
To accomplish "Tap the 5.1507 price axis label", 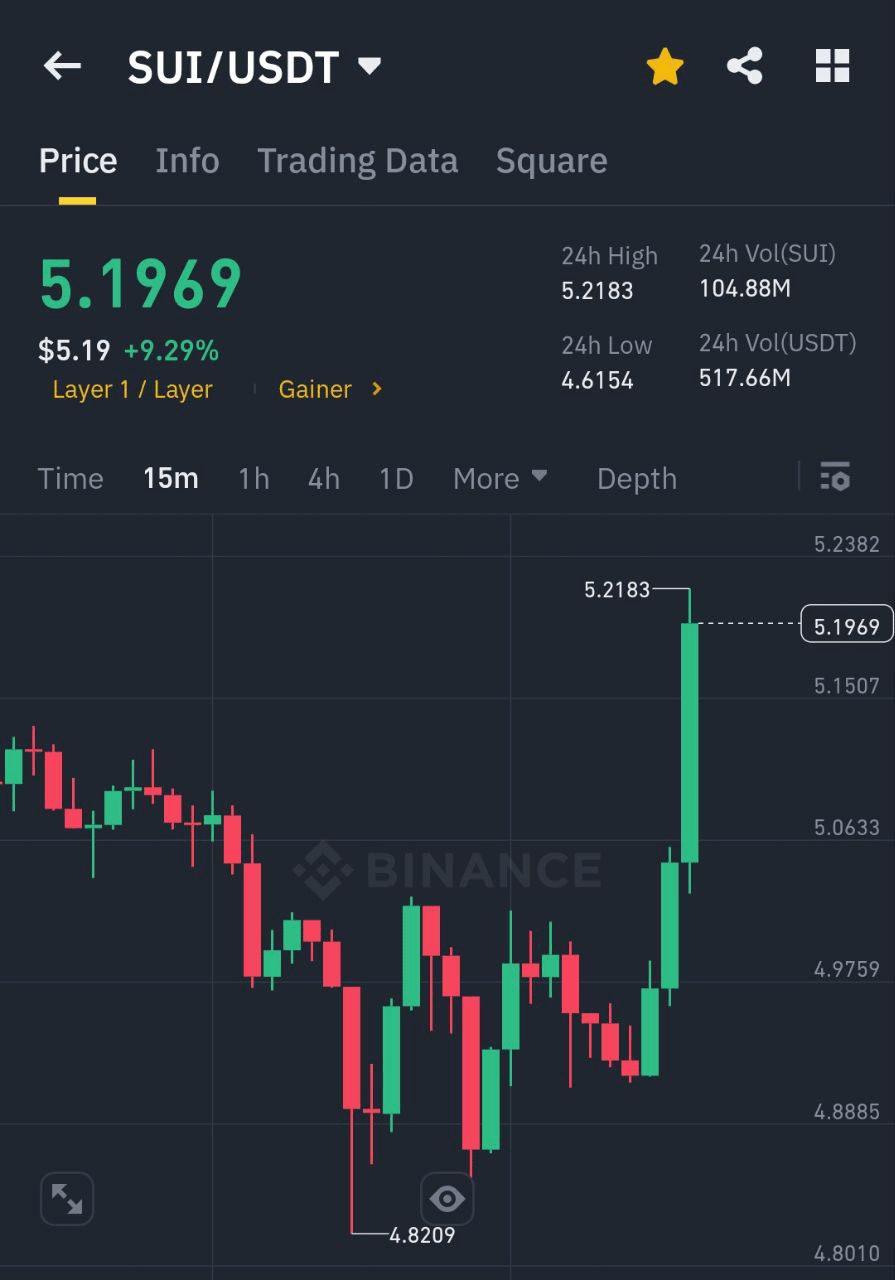I will tap(847, 685).
